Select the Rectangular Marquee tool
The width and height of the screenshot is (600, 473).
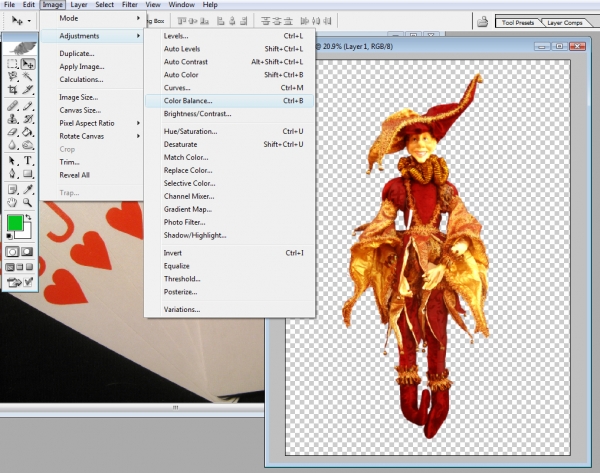13,64
